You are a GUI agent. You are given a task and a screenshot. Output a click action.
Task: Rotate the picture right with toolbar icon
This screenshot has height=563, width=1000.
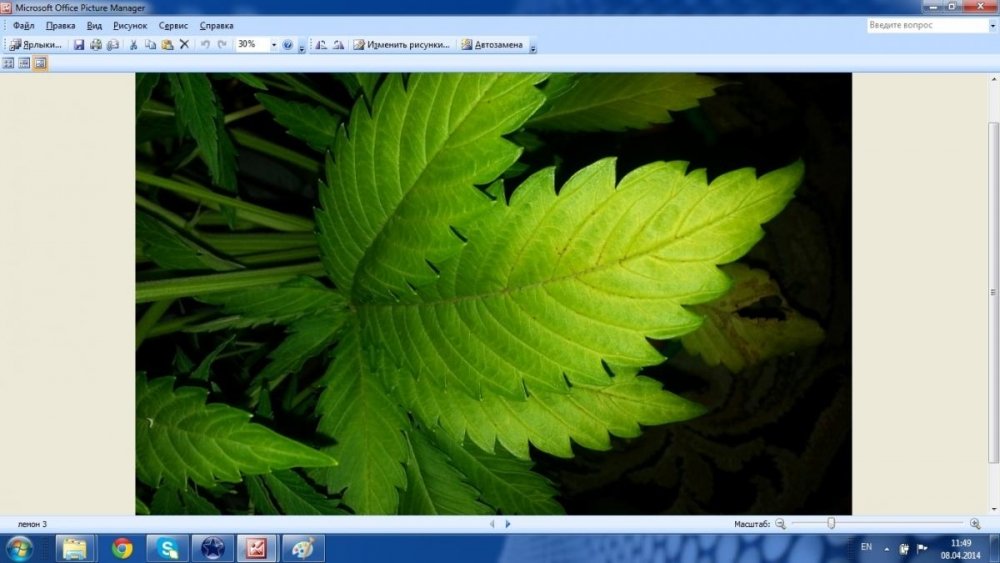coord(338,45)
